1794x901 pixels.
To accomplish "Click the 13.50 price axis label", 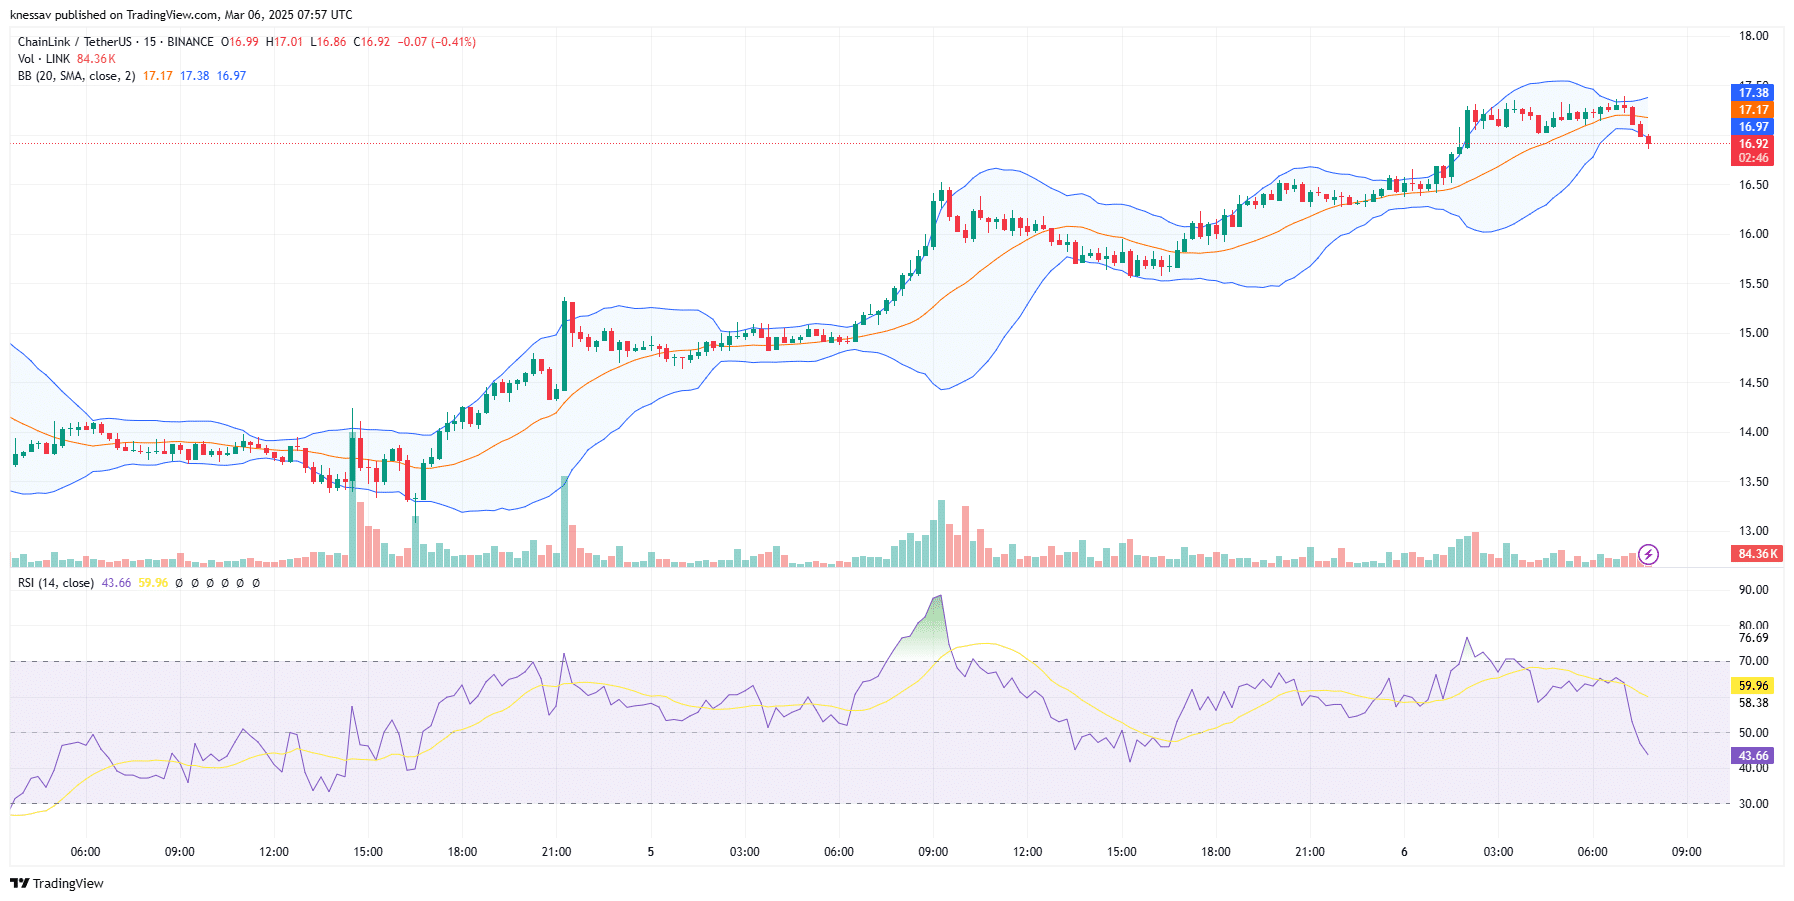I will point(1753,482).
